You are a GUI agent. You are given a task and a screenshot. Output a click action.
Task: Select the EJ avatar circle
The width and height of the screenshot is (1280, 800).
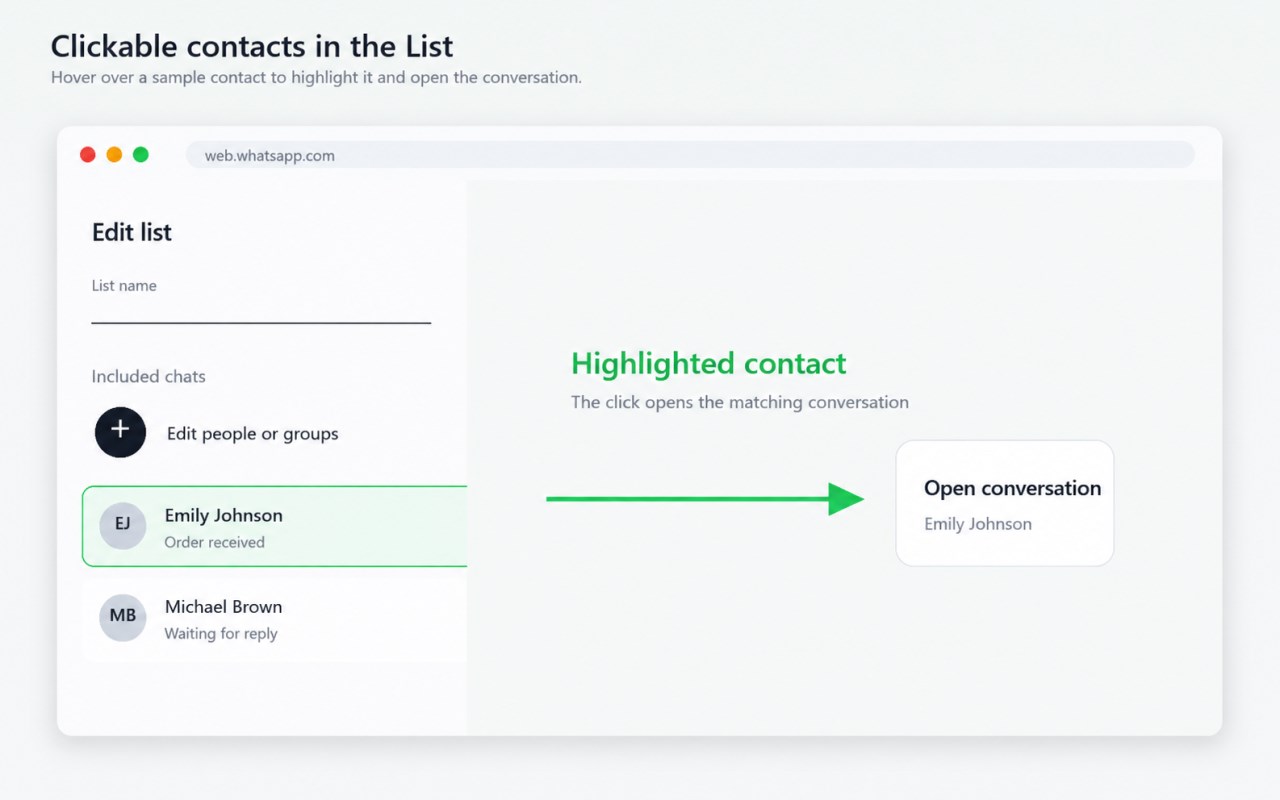(122, 526)
